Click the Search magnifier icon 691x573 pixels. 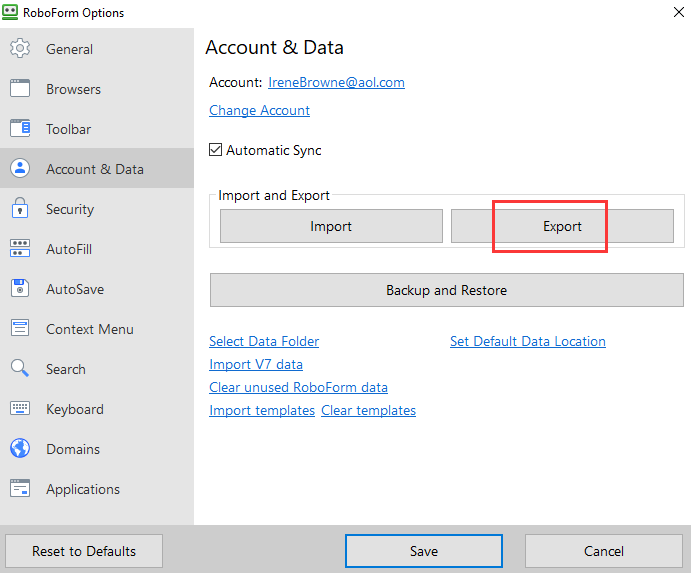click(x=20, y=369)
